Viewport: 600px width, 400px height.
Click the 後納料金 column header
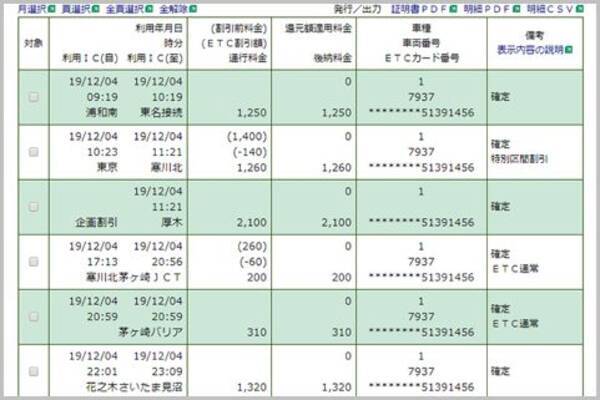tap(333, 58)
